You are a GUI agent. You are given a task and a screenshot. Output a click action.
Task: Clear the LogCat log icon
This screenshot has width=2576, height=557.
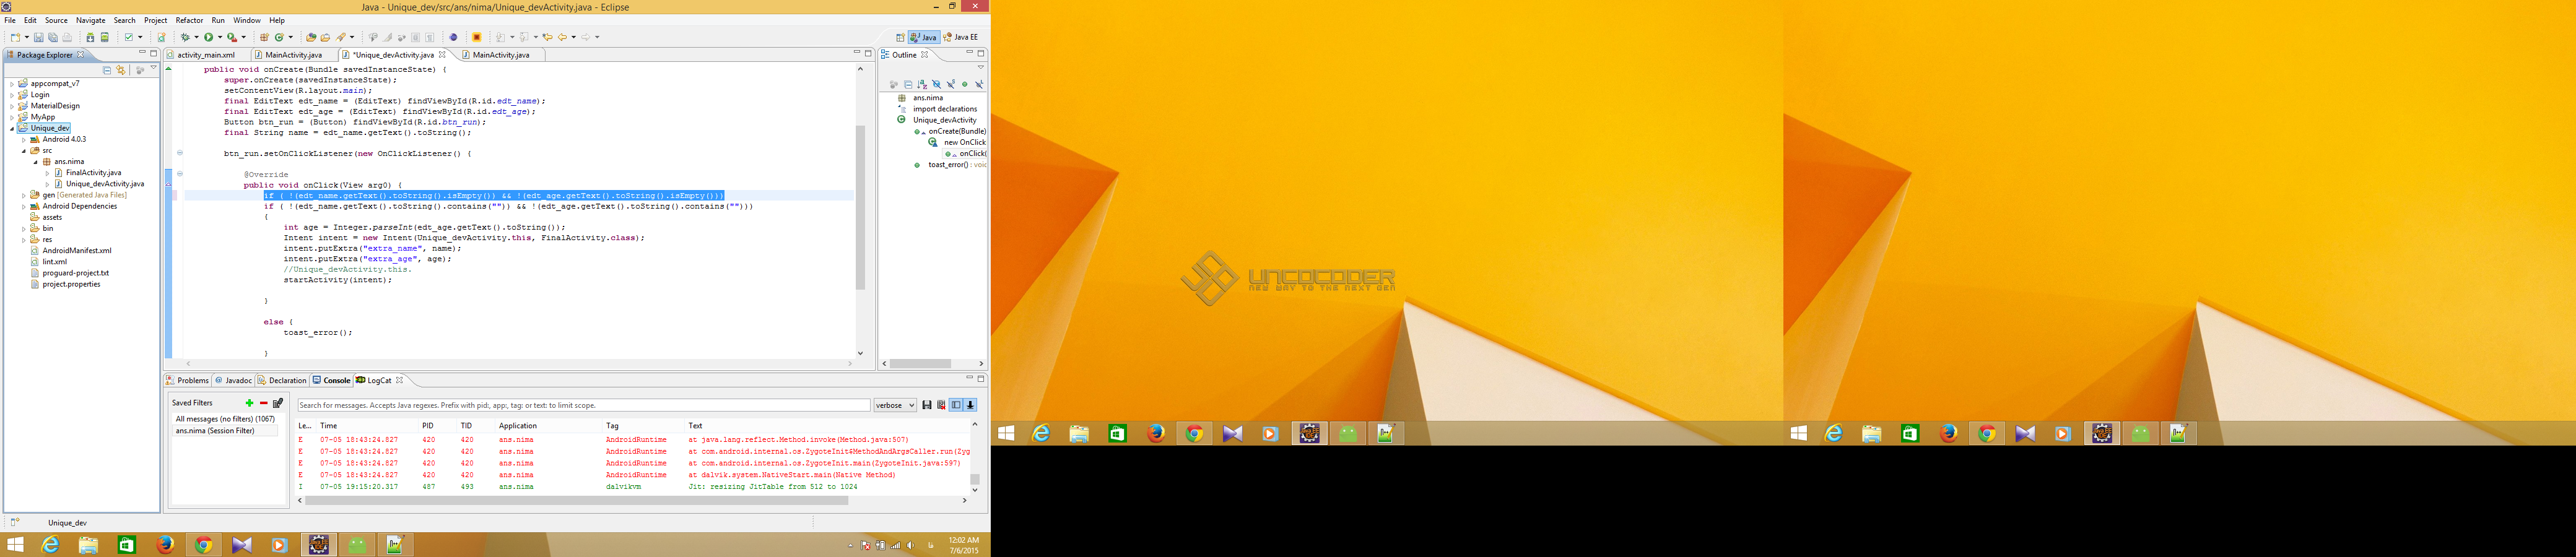tap(941, 405)
